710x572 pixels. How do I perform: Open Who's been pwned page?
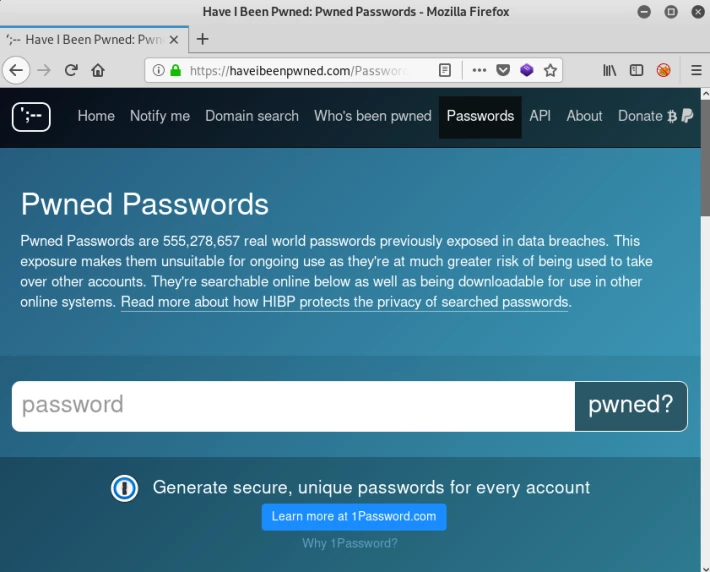(x=373, y=116)
